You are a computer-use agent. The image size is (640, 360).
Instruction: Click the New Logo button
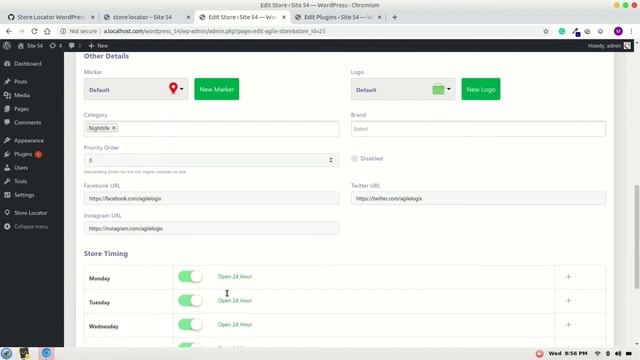[480, 89]
